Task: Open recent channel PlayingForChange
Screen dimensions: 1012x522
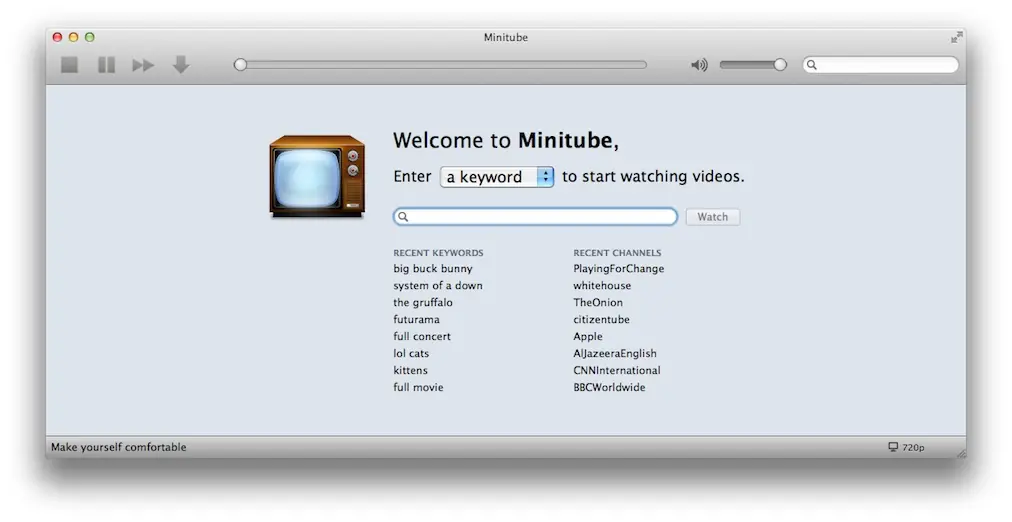Action: 618,268
